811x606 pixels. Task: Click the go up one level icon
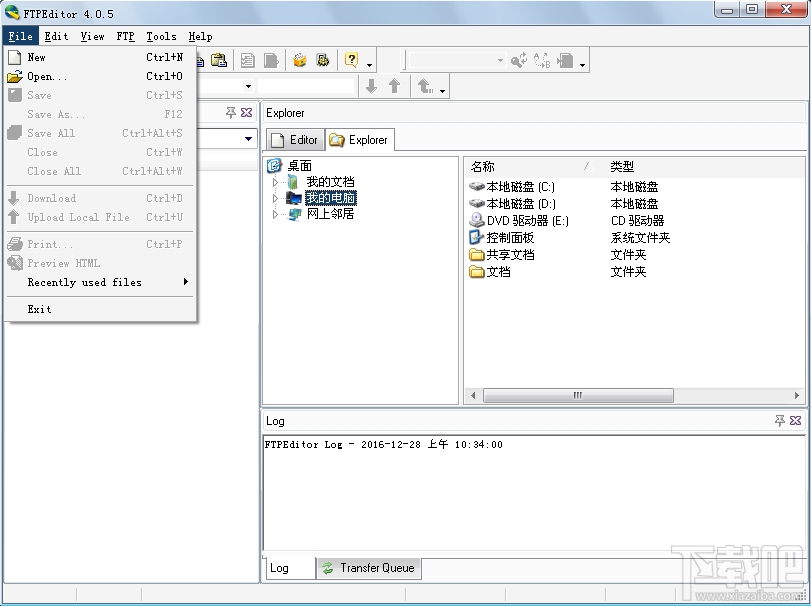(425, 86)
